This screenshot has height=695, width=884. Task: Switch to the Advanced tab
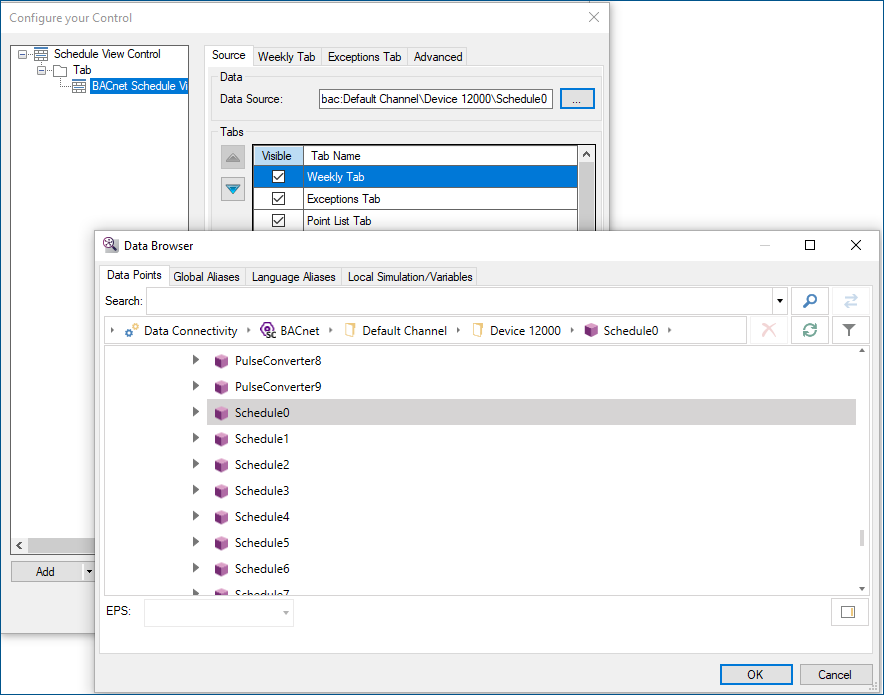tap(437, 57)
